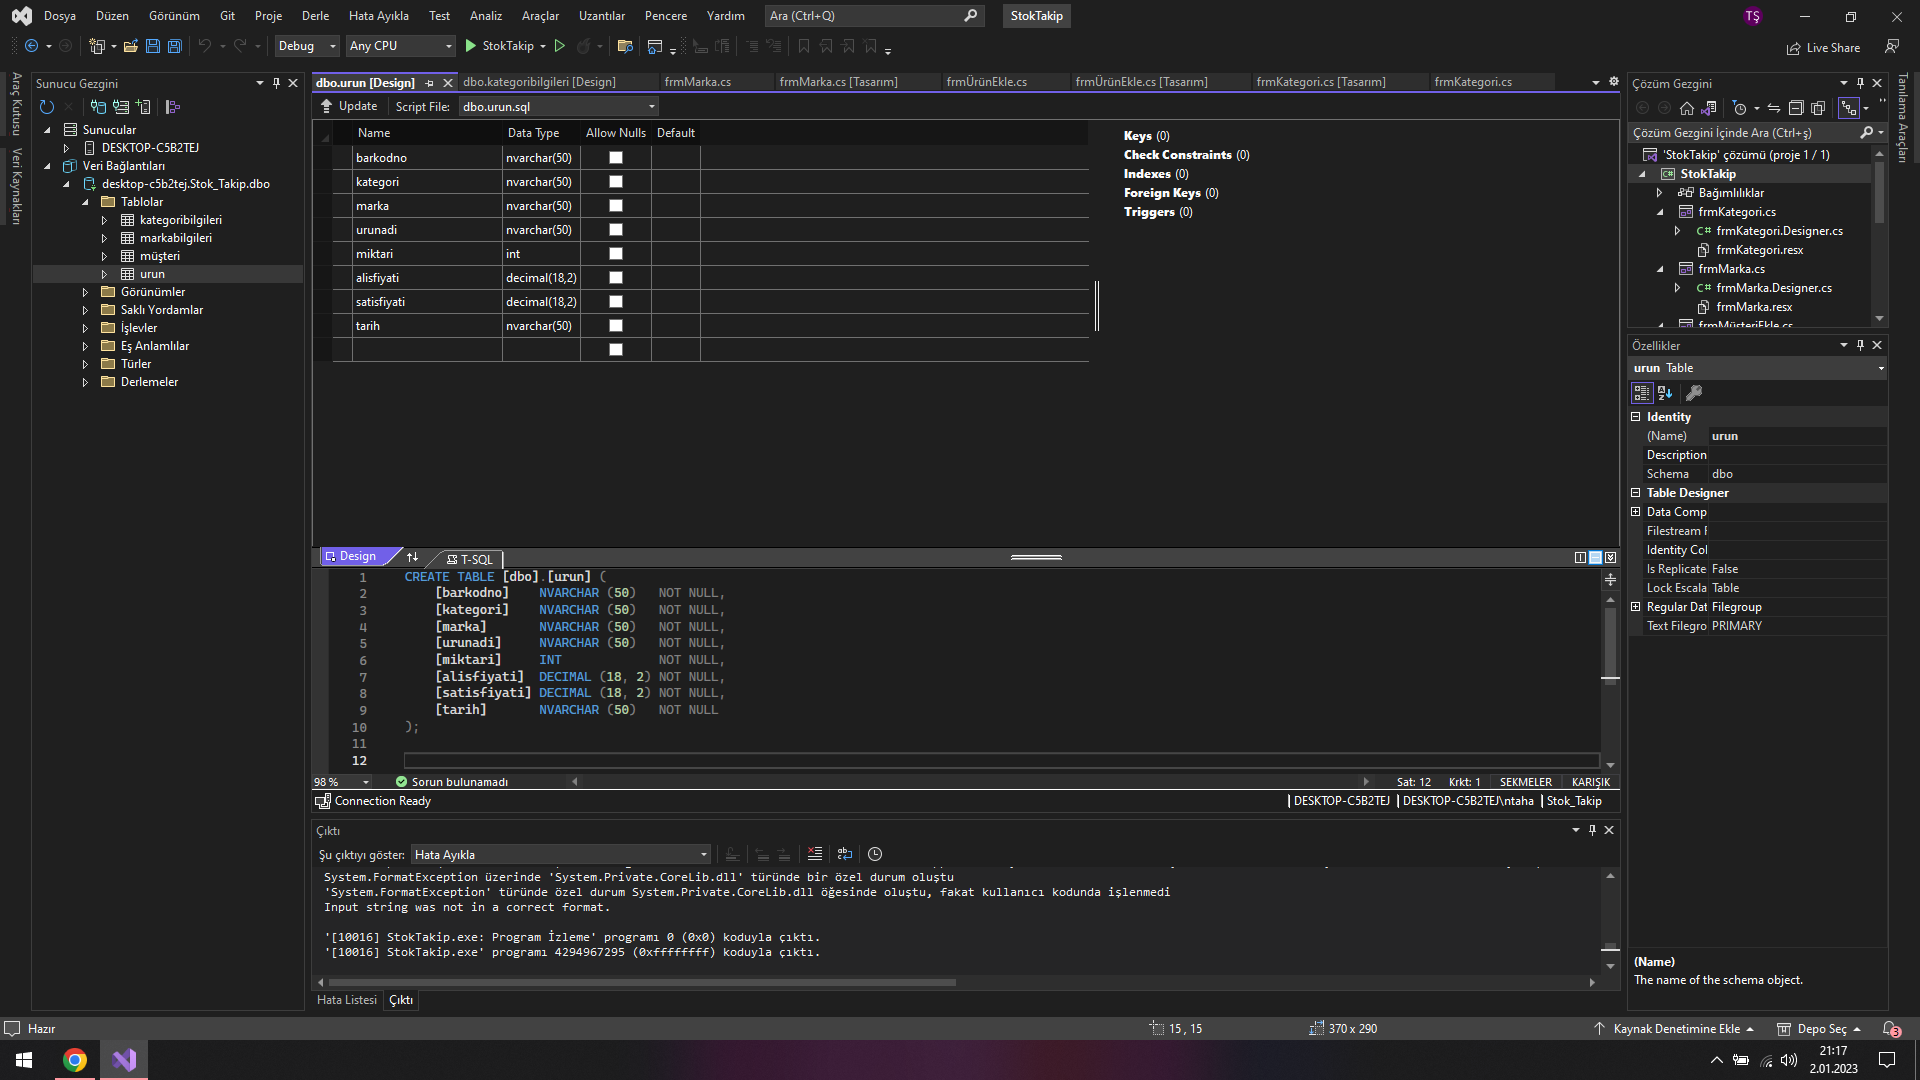This screenshot has height=1080, width=1920.
Task: Enable Allow Nulls for tarih column
Action: 616,326
